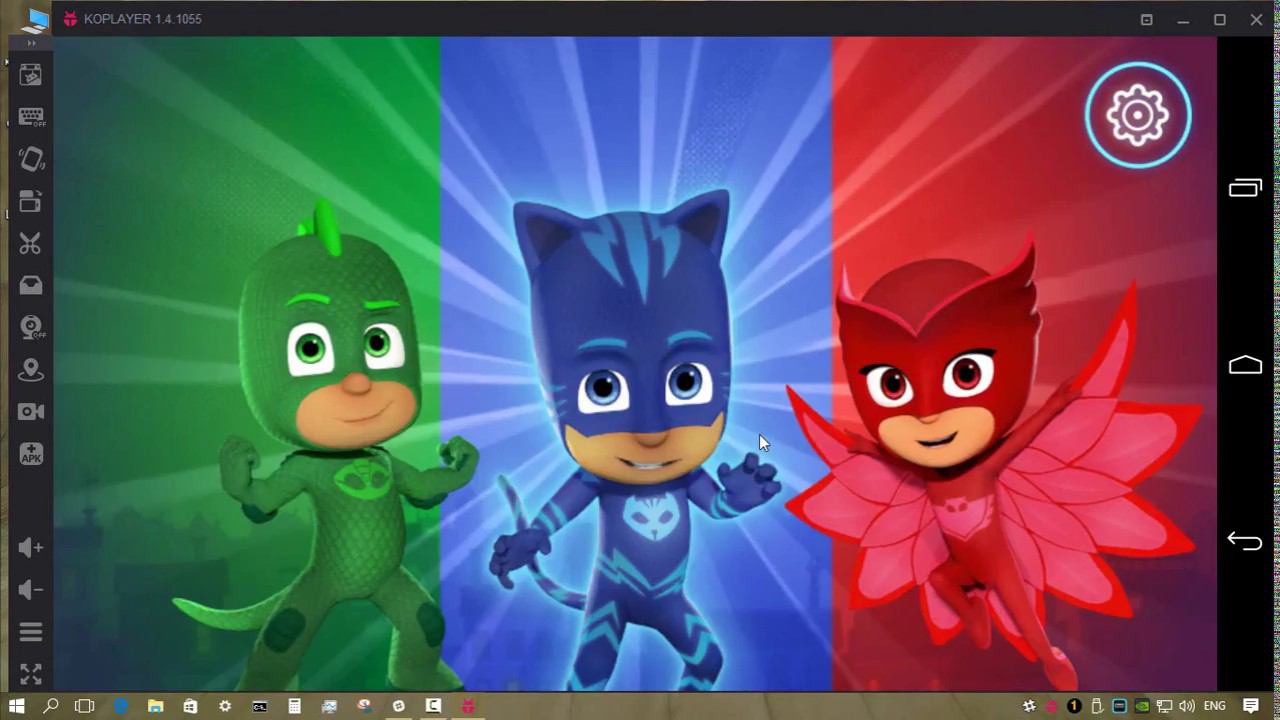This screenshot has width=1280, height=720.
Task: Open Windows taskbar search
Action: 50,706
